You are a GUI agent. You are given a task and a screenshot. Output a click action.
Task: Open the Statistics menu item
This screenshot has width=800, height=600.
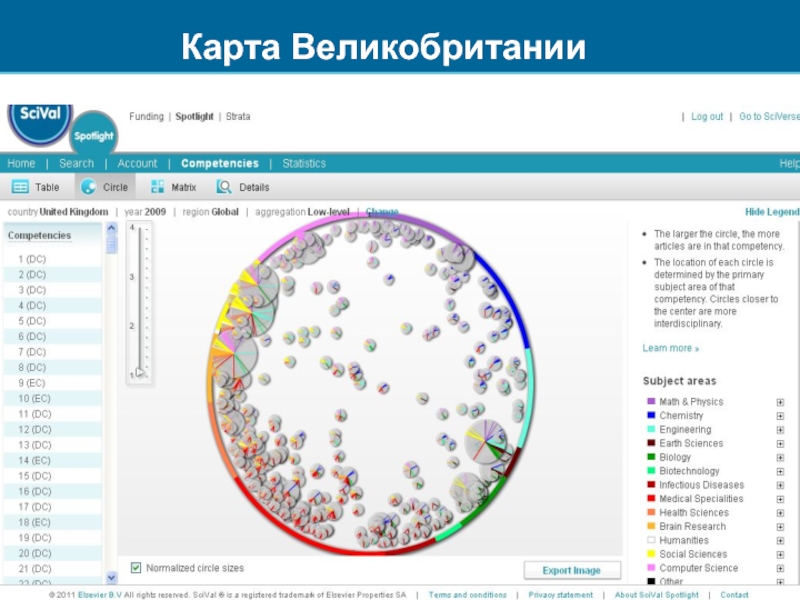pos(304,163)
